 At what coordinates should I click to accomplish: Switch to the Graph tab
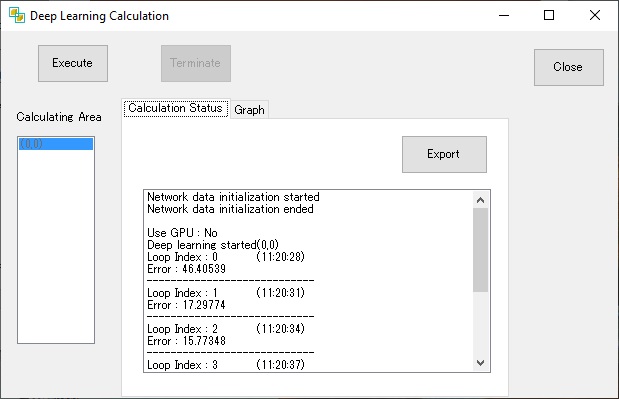tap(249, 110)
